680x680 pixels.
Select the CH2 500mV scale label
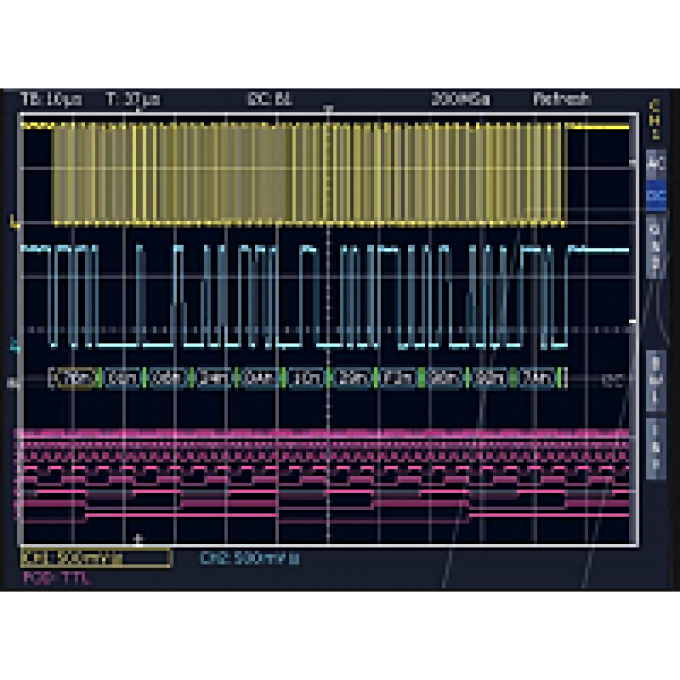click(250, 558)
